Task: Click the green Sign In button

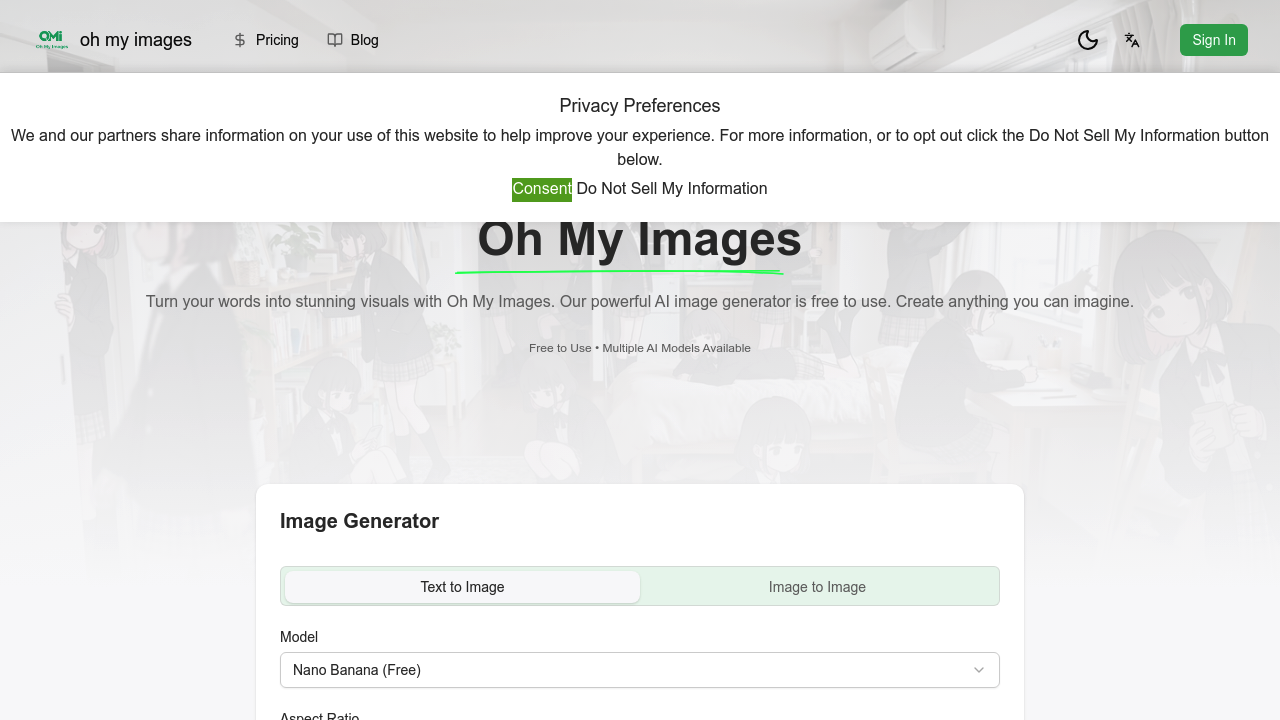Action: [x=1213, y=40]
